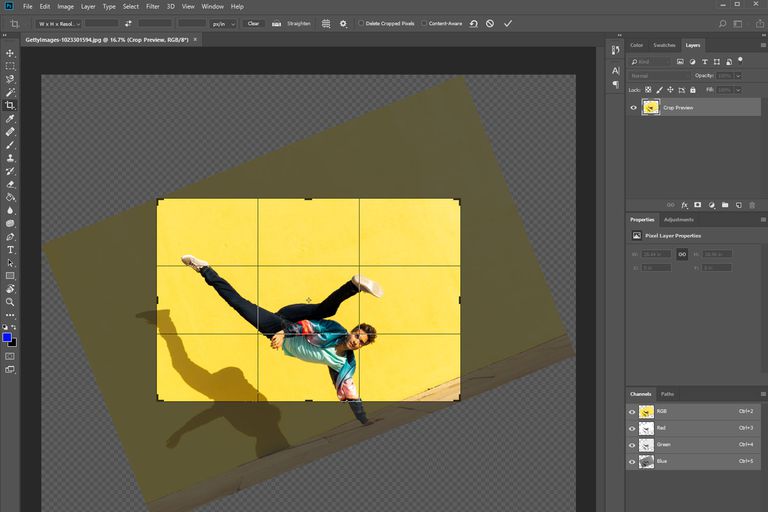
Task: Open the Channels panel flyout menu
Action: pyautogui.click(x=763, y=394)
